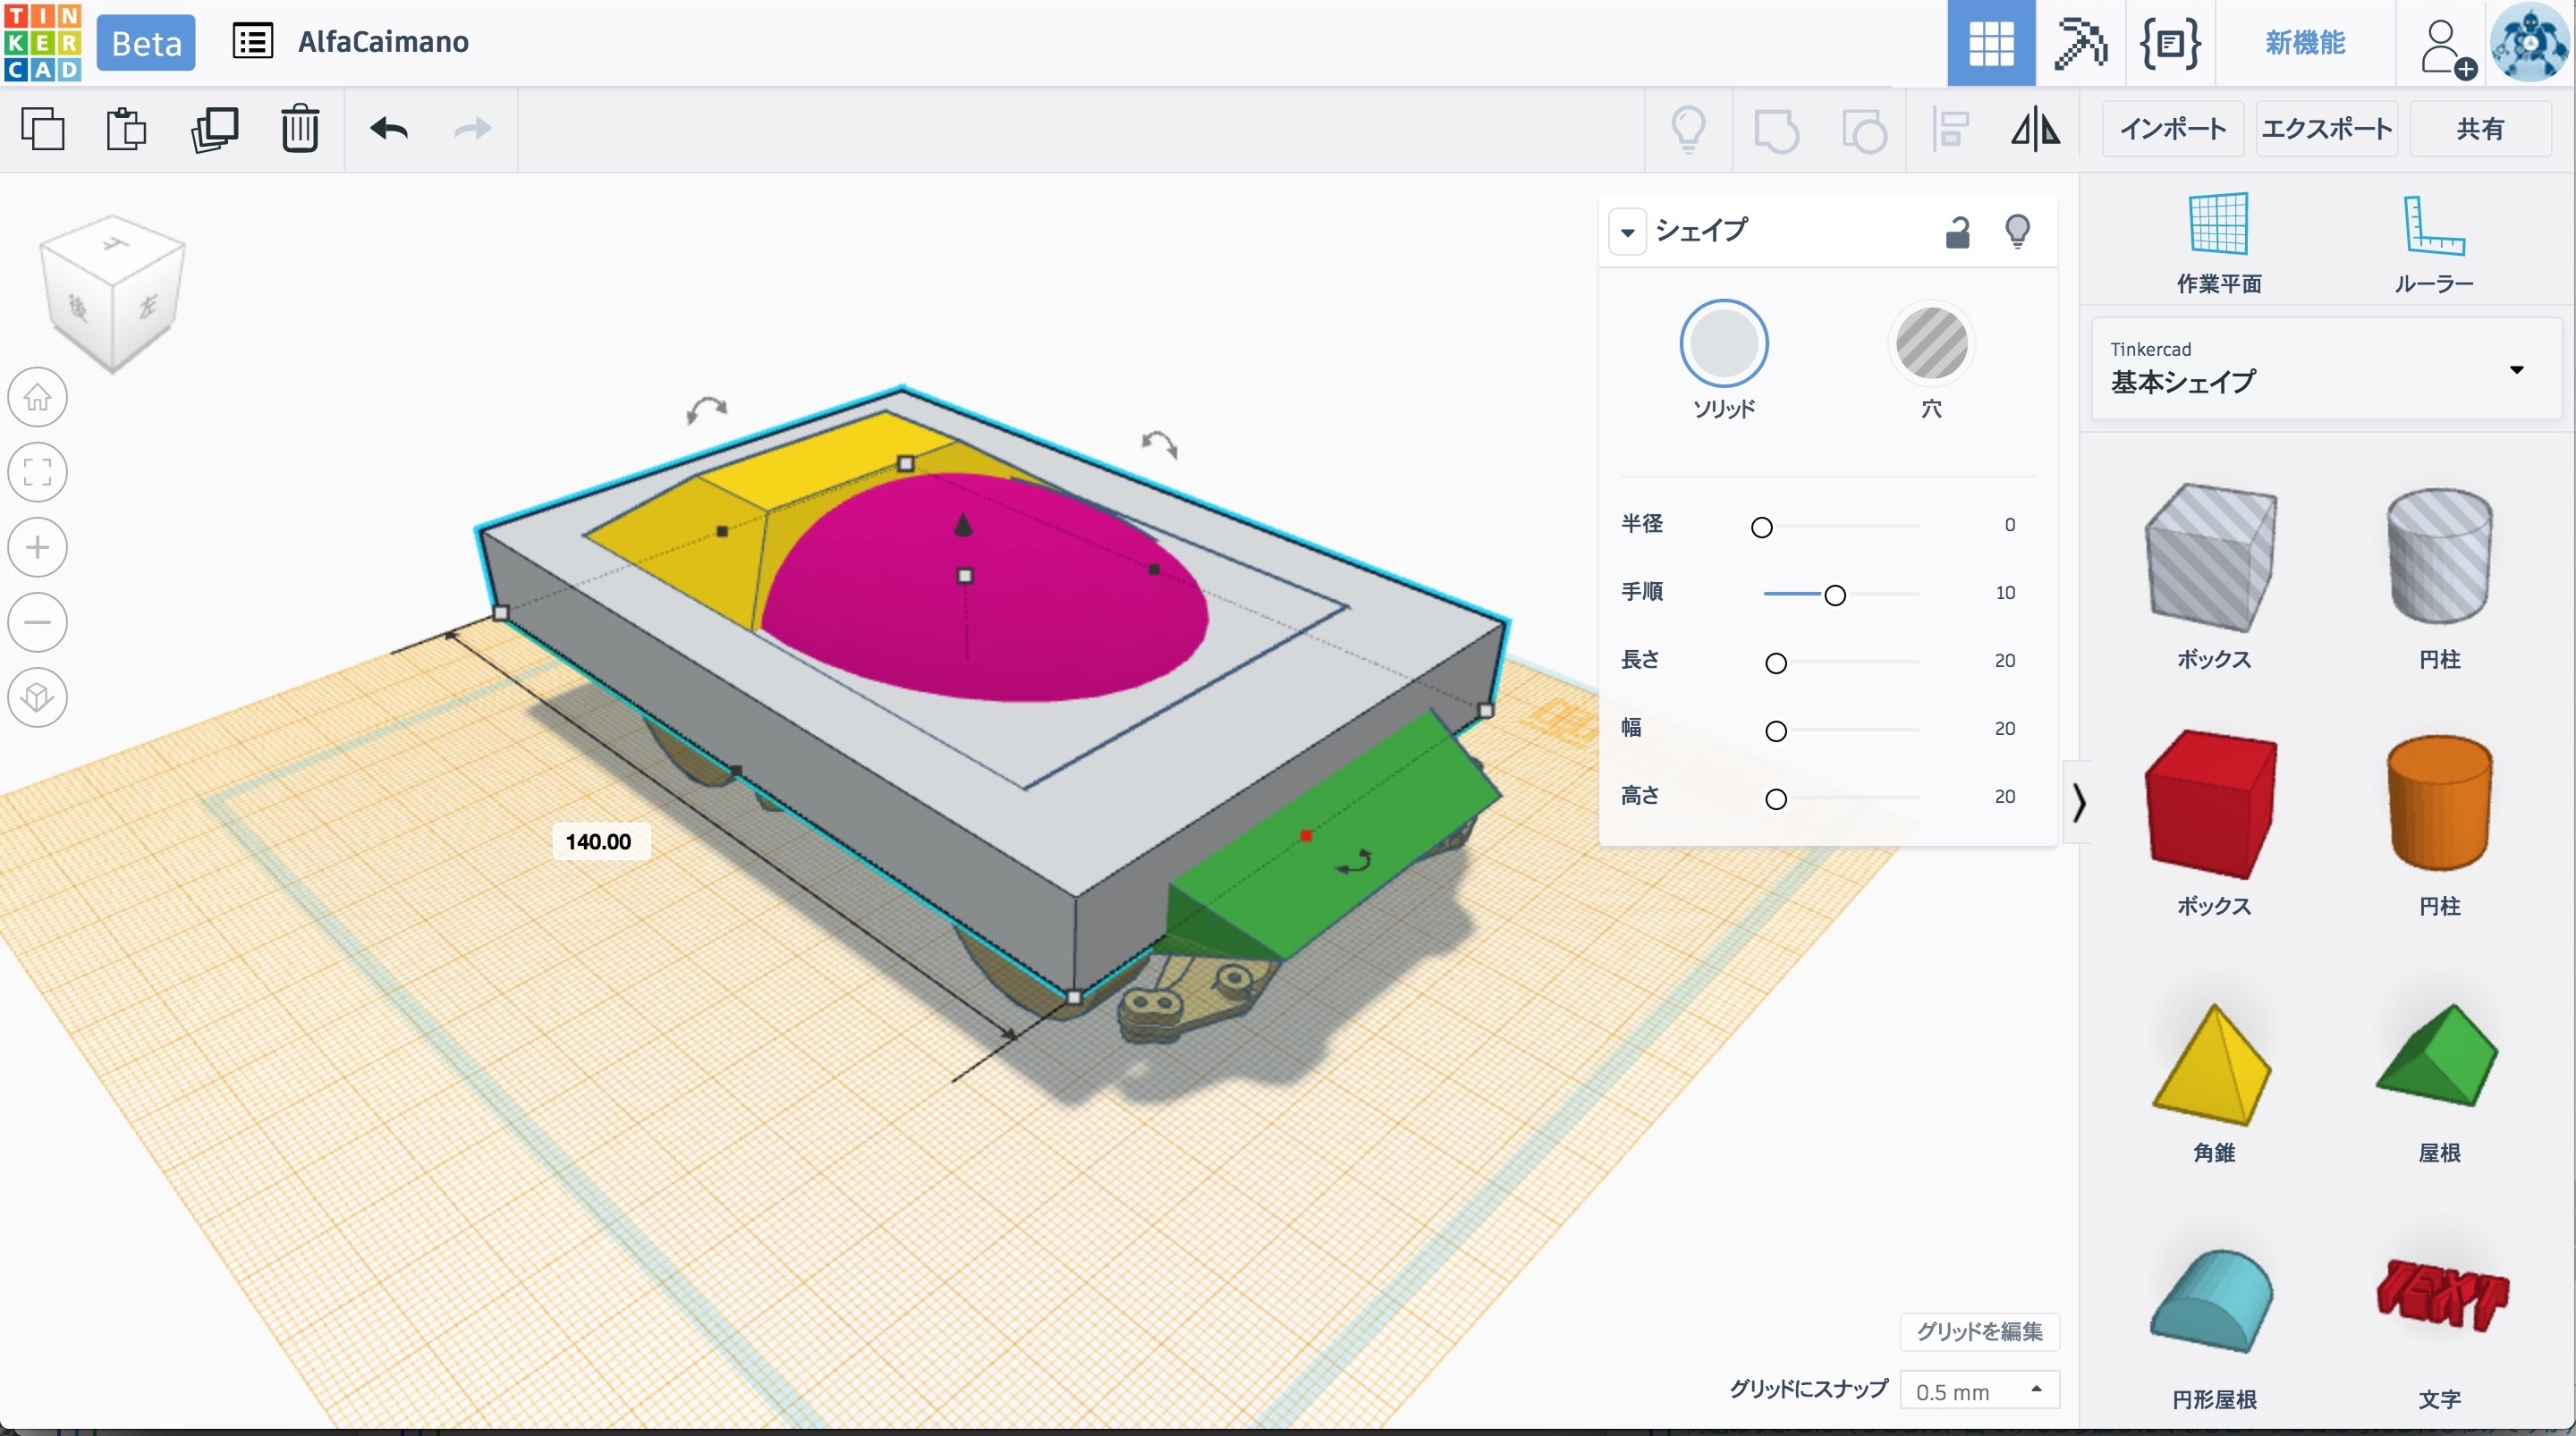Click the mirror flip tool icon
The image size is (2576, 1436).
pos(2035,130)
